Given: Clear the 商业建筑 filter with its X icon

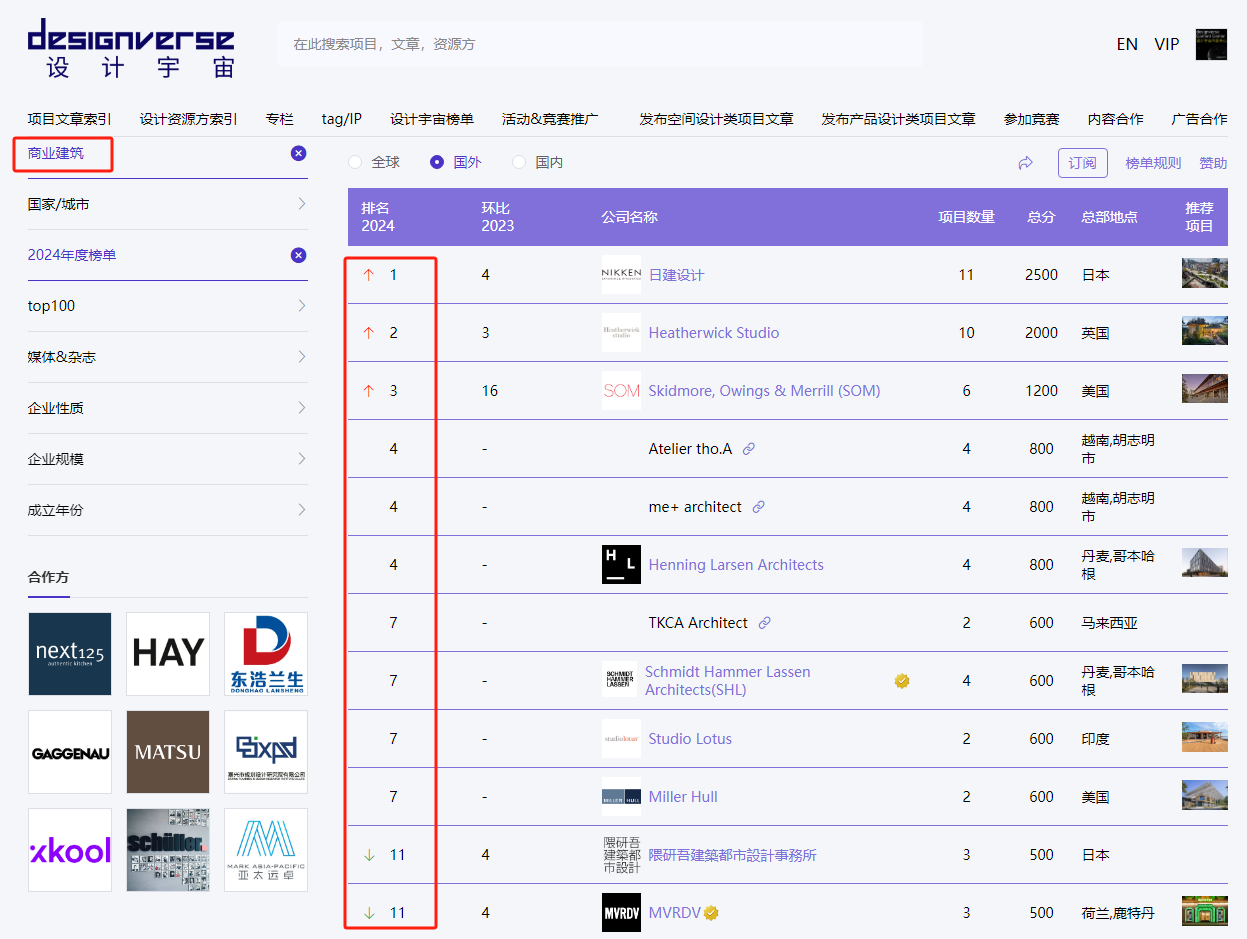Looking at the screenshot, I should pos(298,153).
